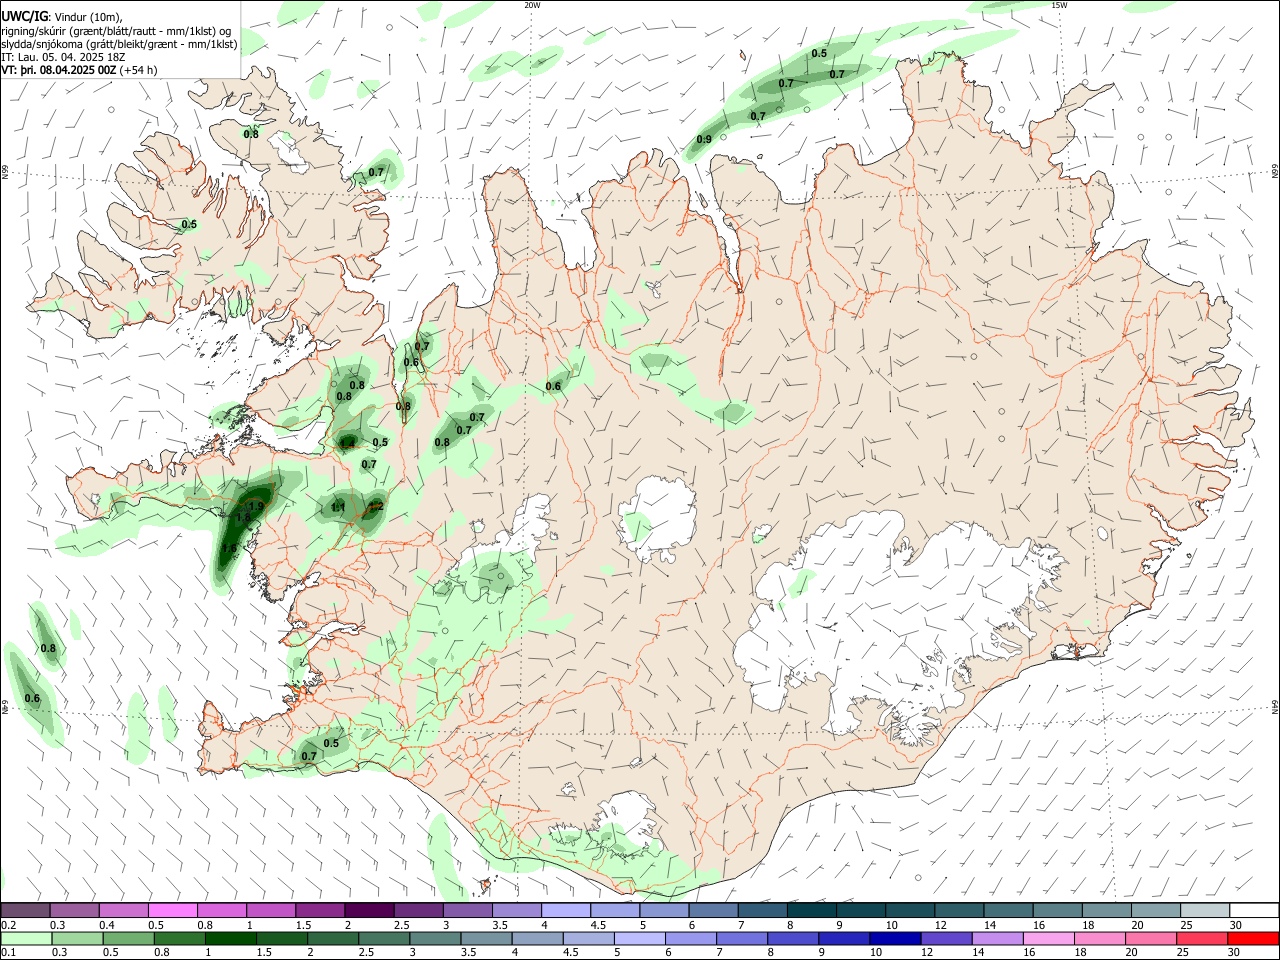Select the 'IT: Lau. 05. 04. 2025 18Z' line
This screenshot has height=960, width=1280.
click(x=65, y=57)
